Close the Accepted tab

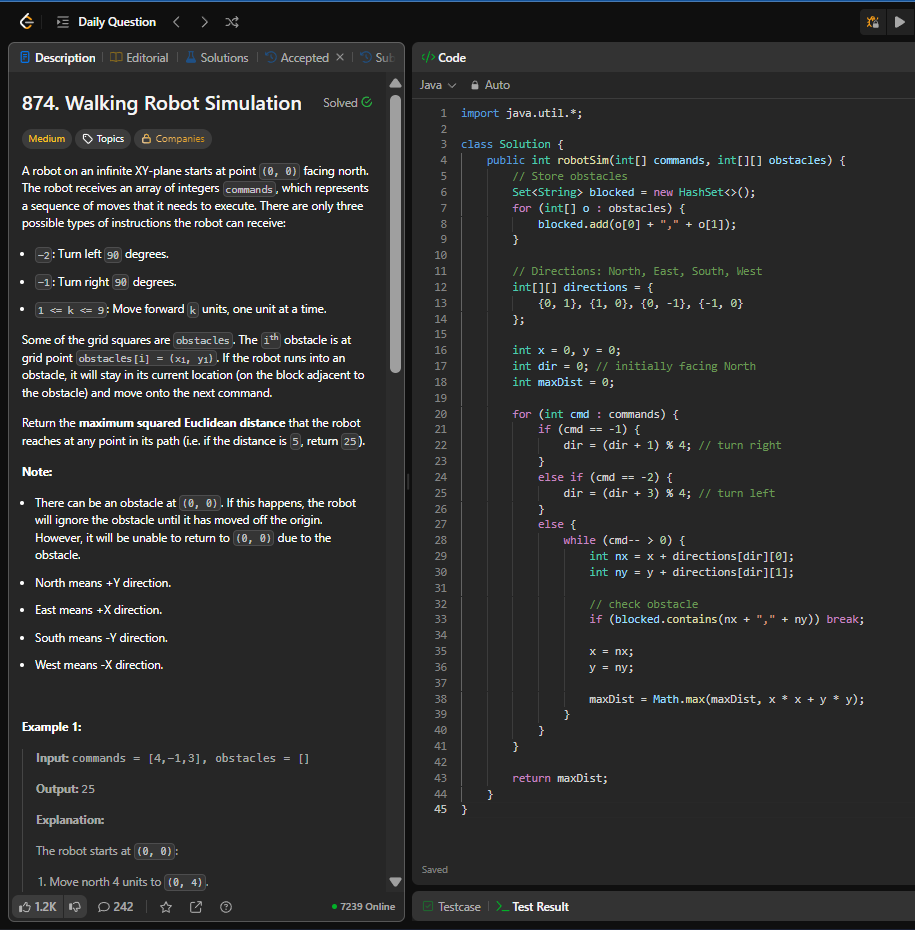tap(340, 57)
